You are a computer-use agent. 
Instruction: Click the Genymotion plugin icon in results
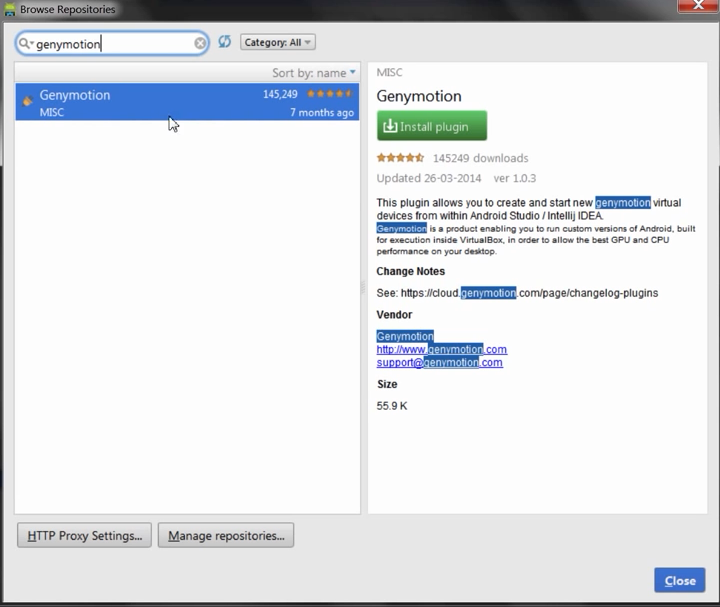[x=28, y=101]
